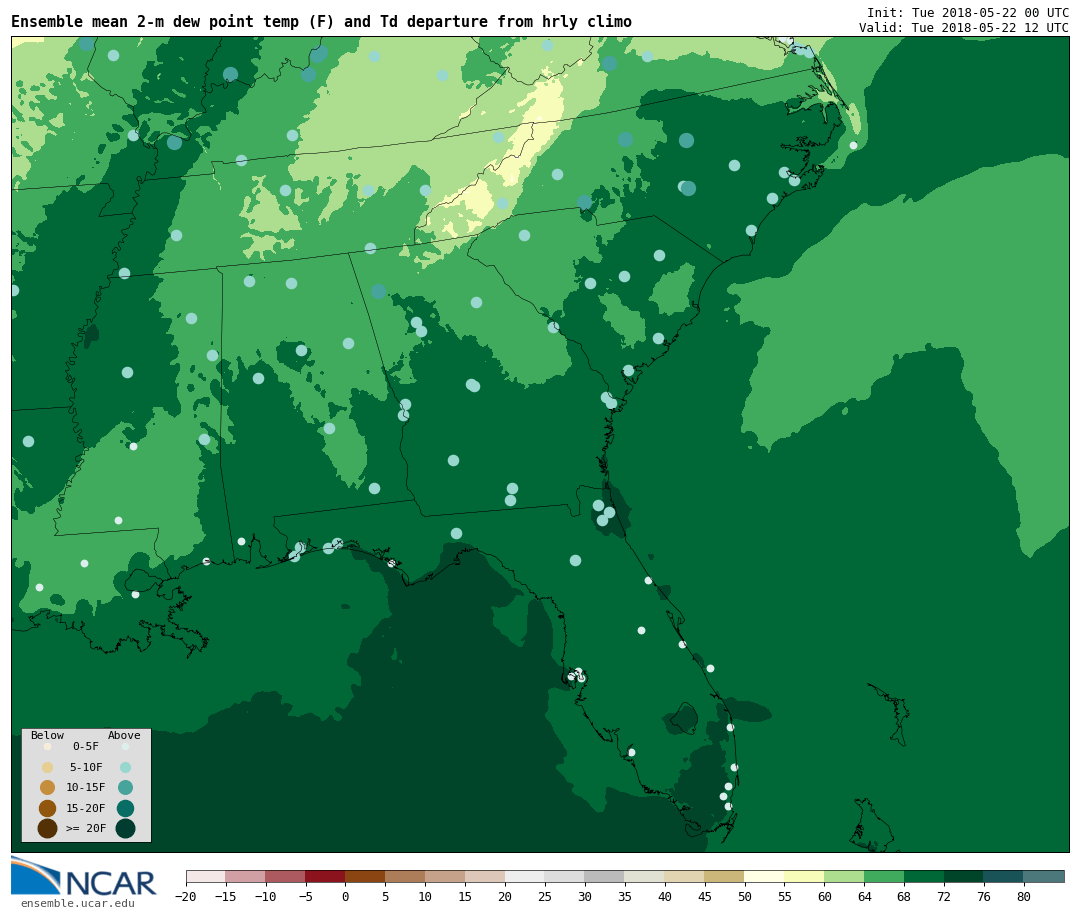Viewport: 1080px width, 915px height.
Task: Click the '>= 20F' legend label
Action: click(x=85, y=828)
